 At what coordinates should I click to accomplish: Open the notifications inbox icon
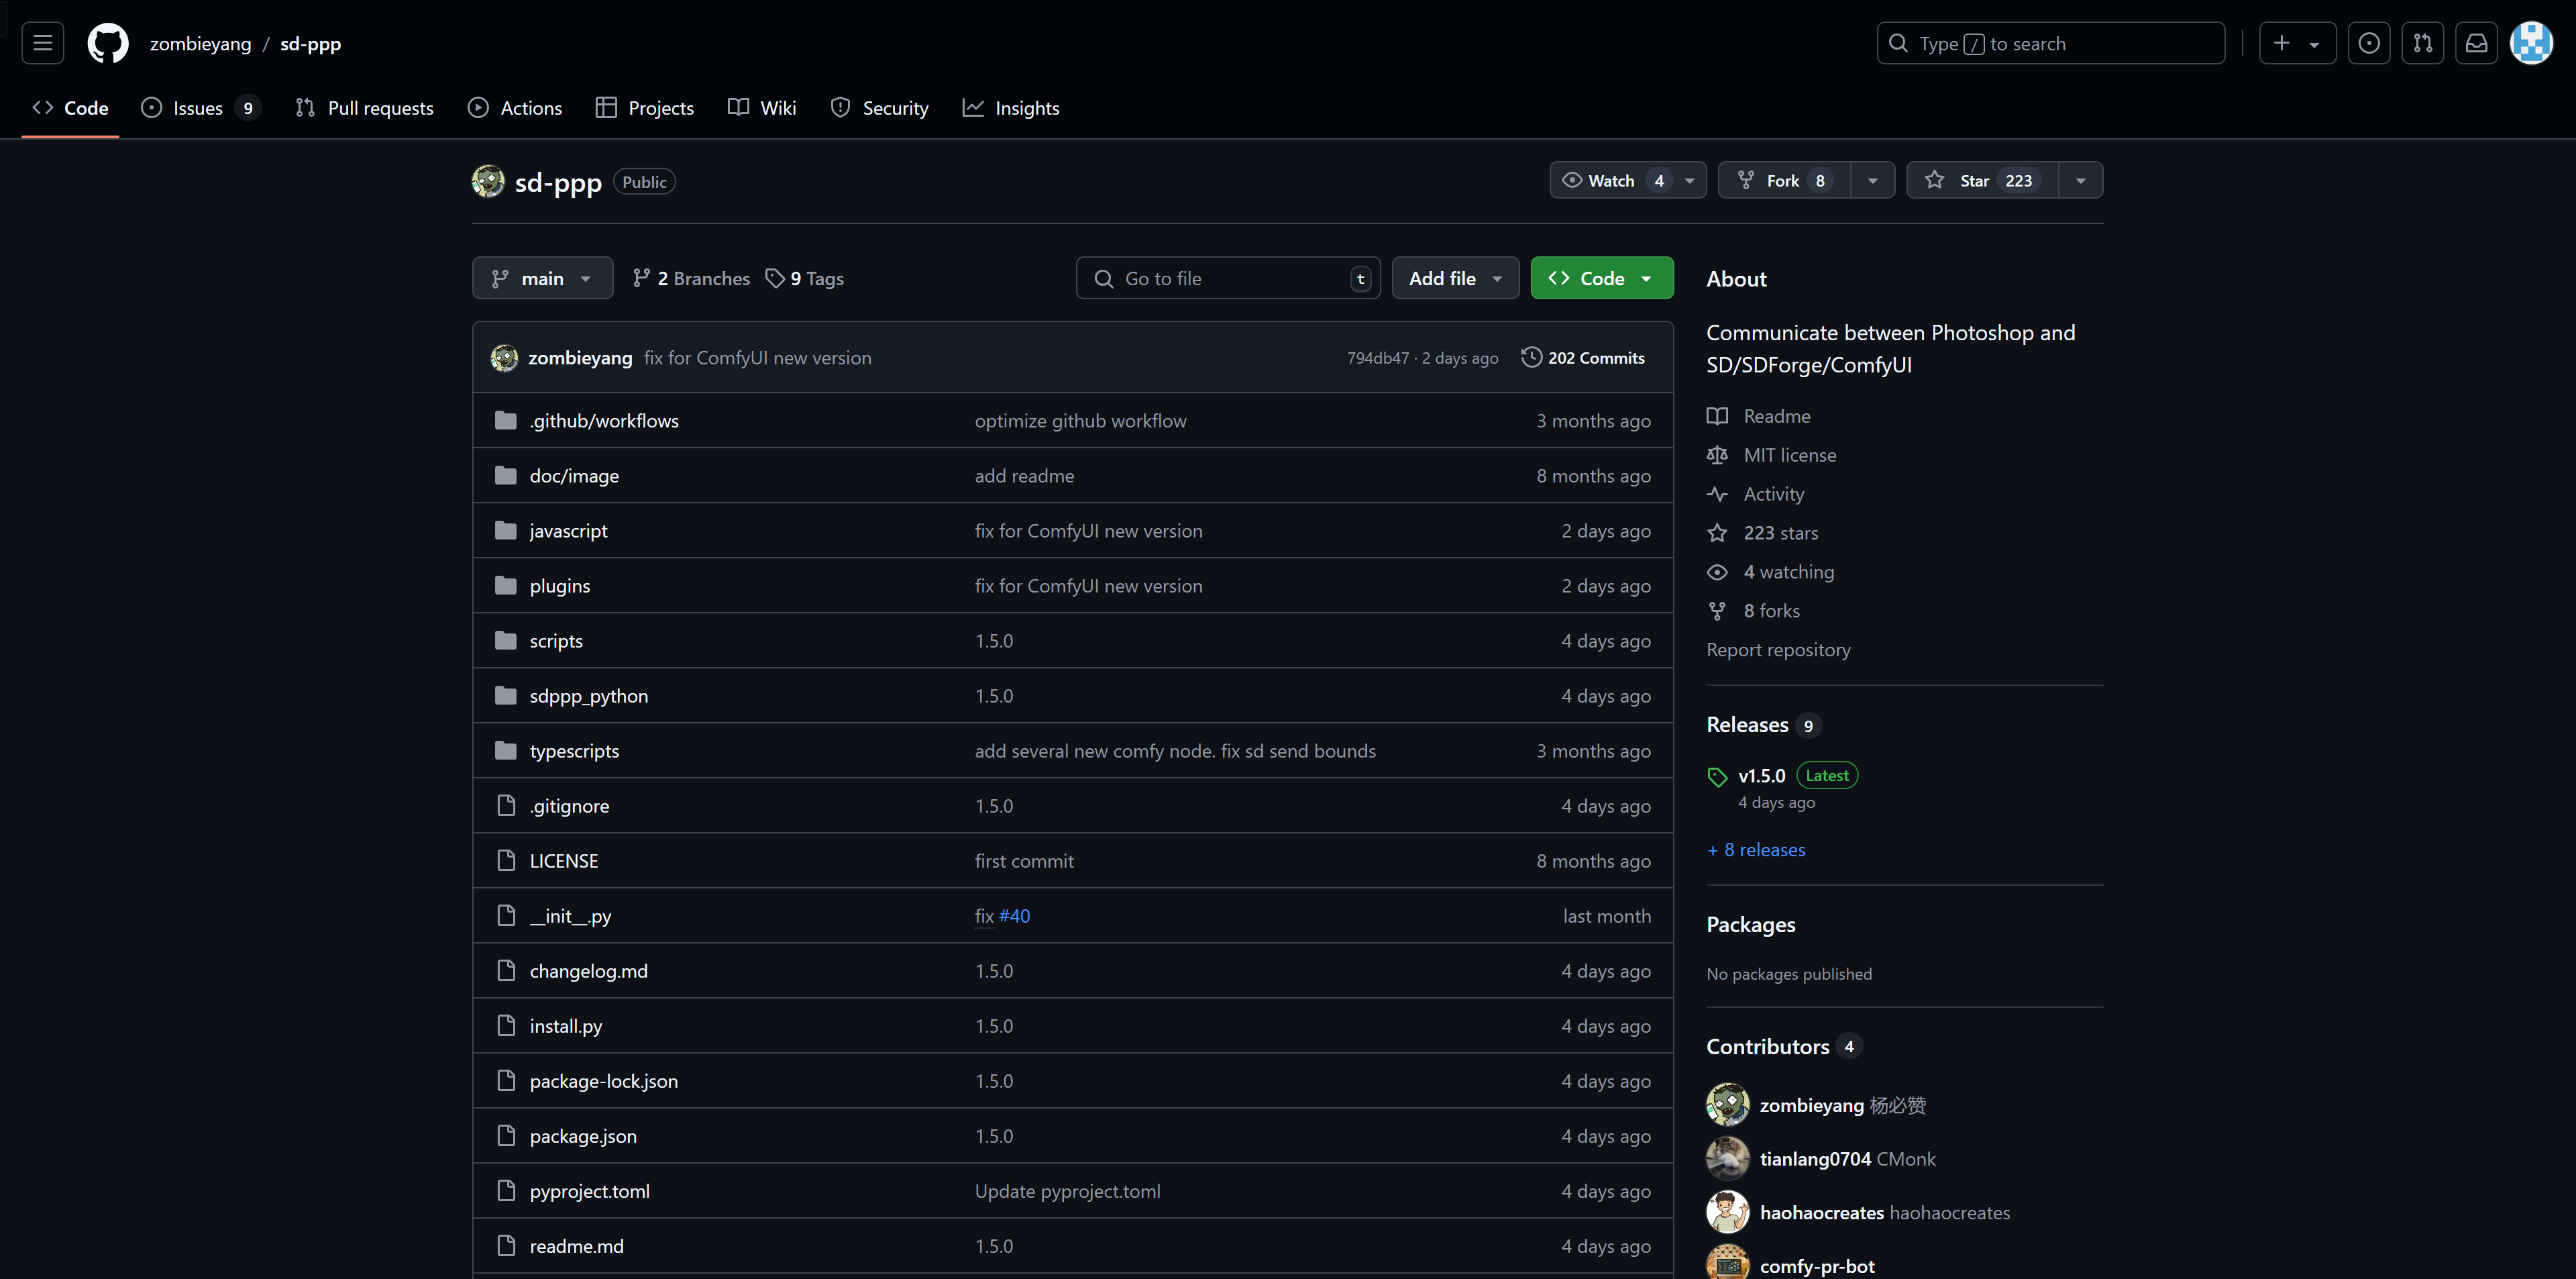tap(2476, 43)
